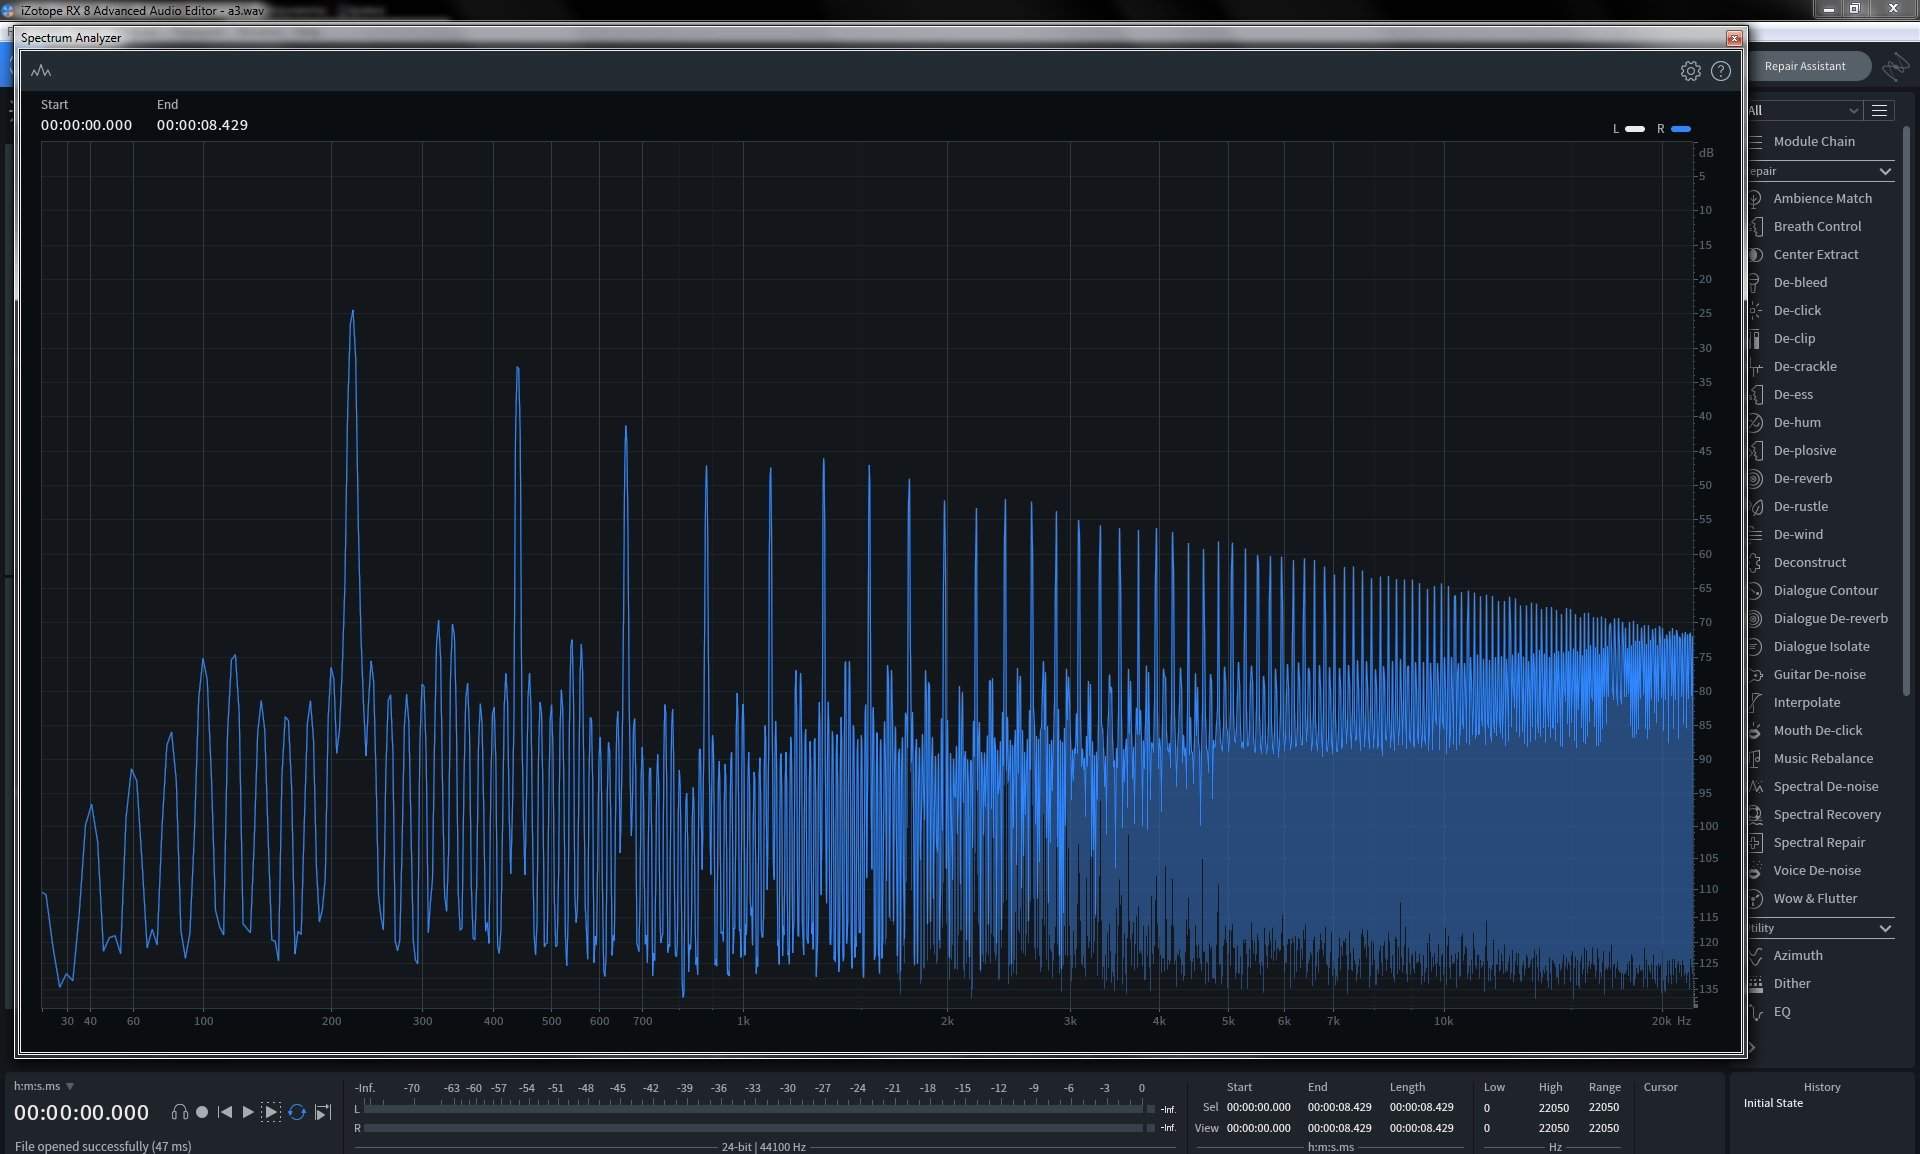Open the Spectral De-noise module
The height and width of the screenshot is (1154, 1920).
(x=1825, y=786)
